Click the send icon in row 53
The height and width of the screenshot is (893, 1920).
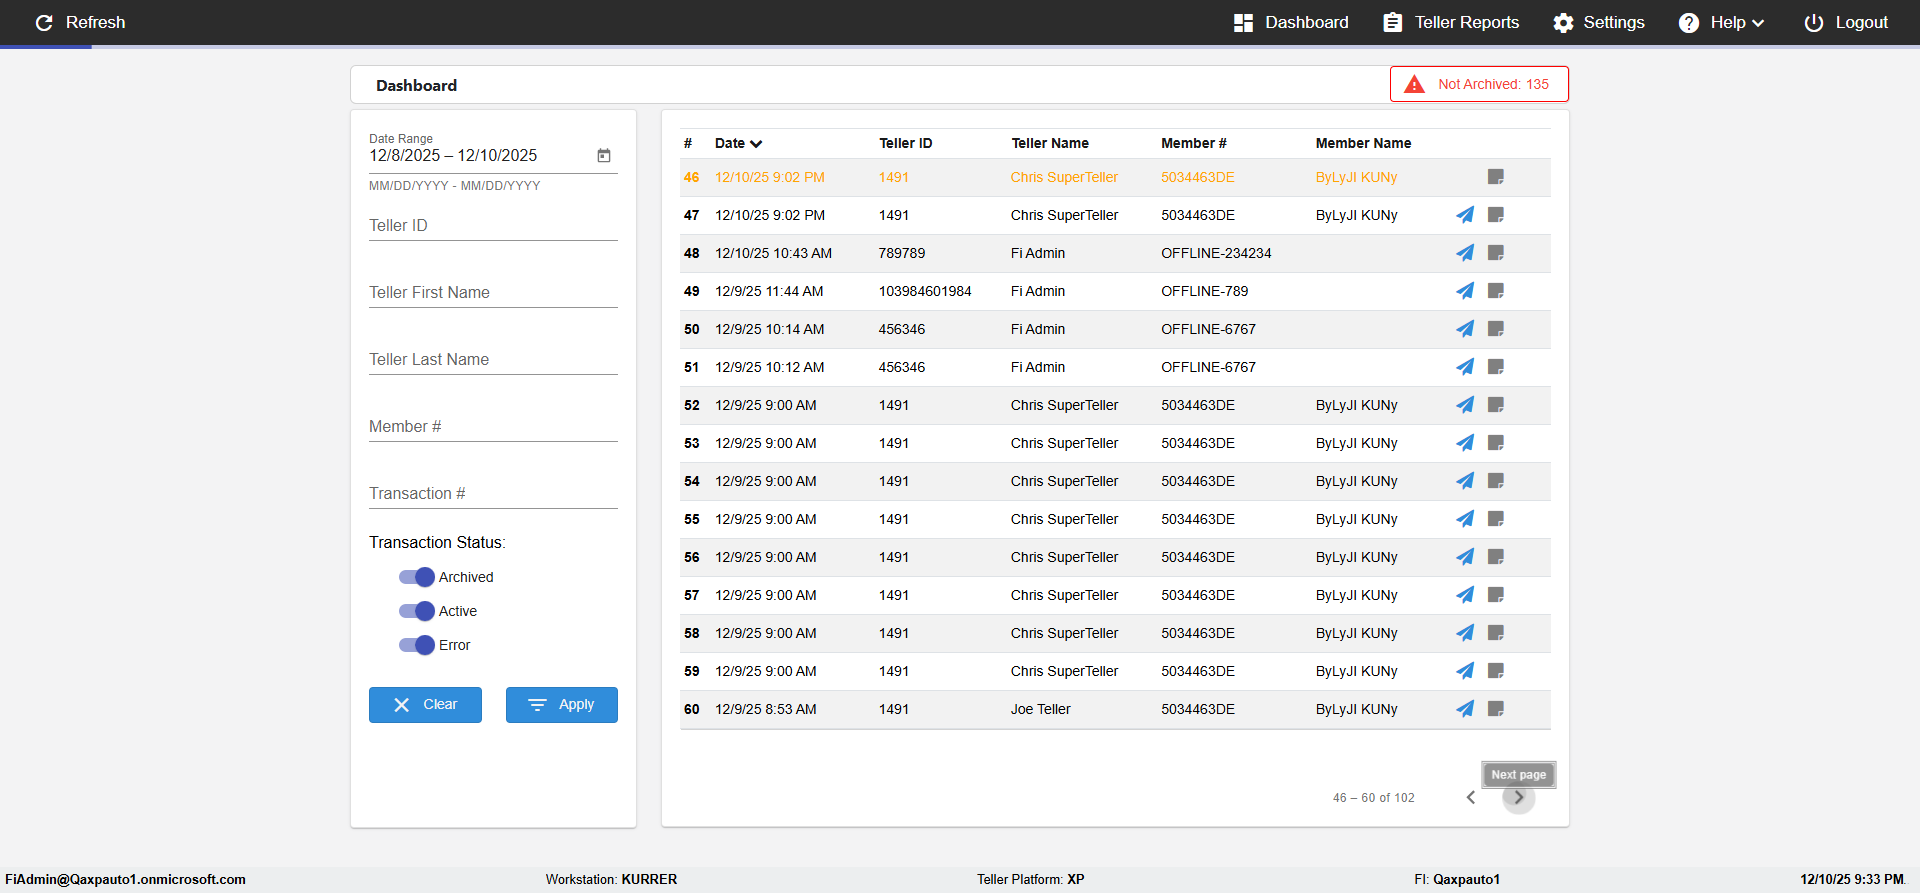coord(1465,443)
